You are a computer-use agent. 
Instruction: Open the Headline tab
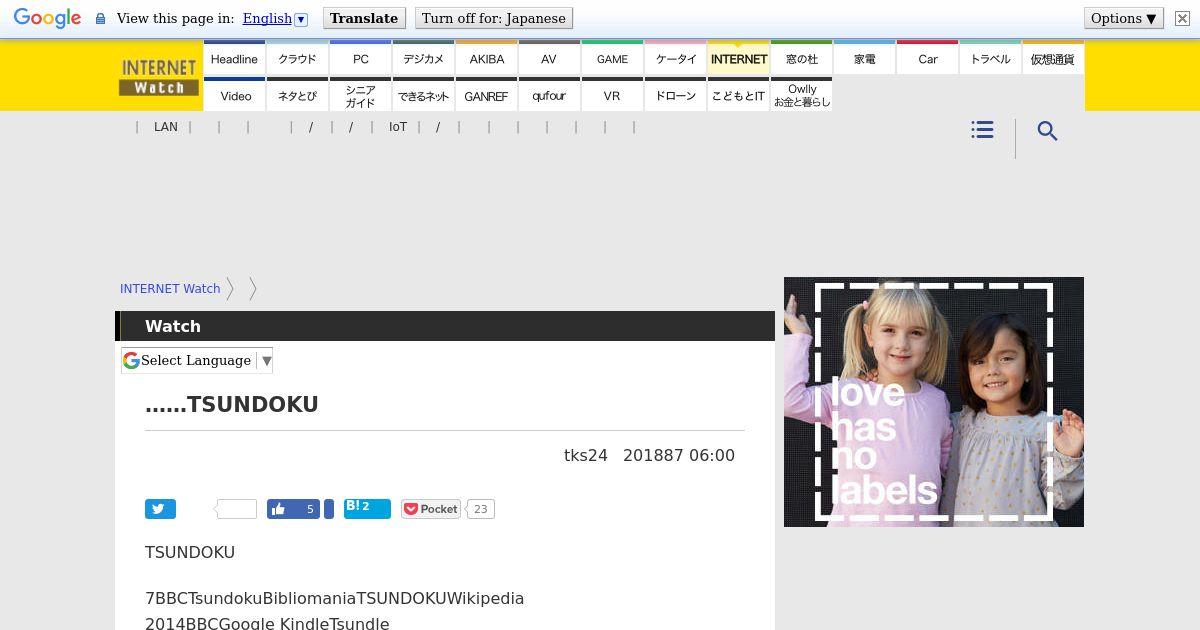(x=234, y=58)
